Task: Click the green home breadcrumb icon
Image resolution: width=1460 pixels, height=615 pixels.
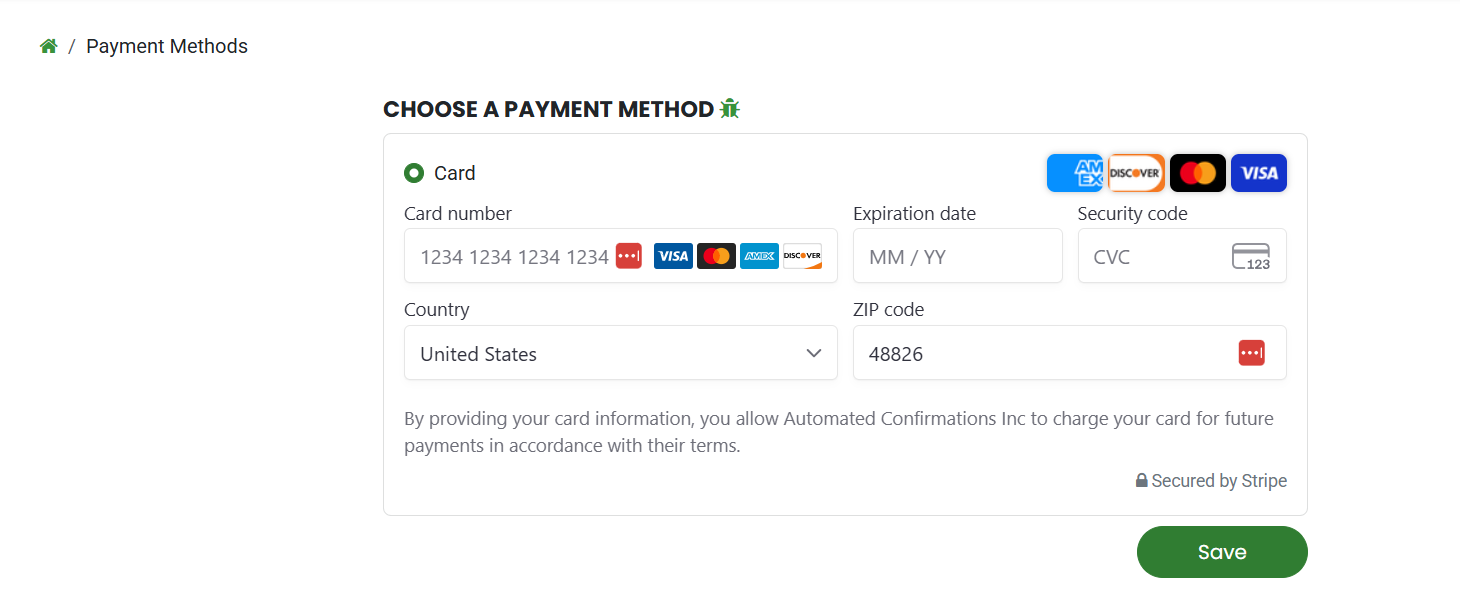Action: click(x=48, y=46)
